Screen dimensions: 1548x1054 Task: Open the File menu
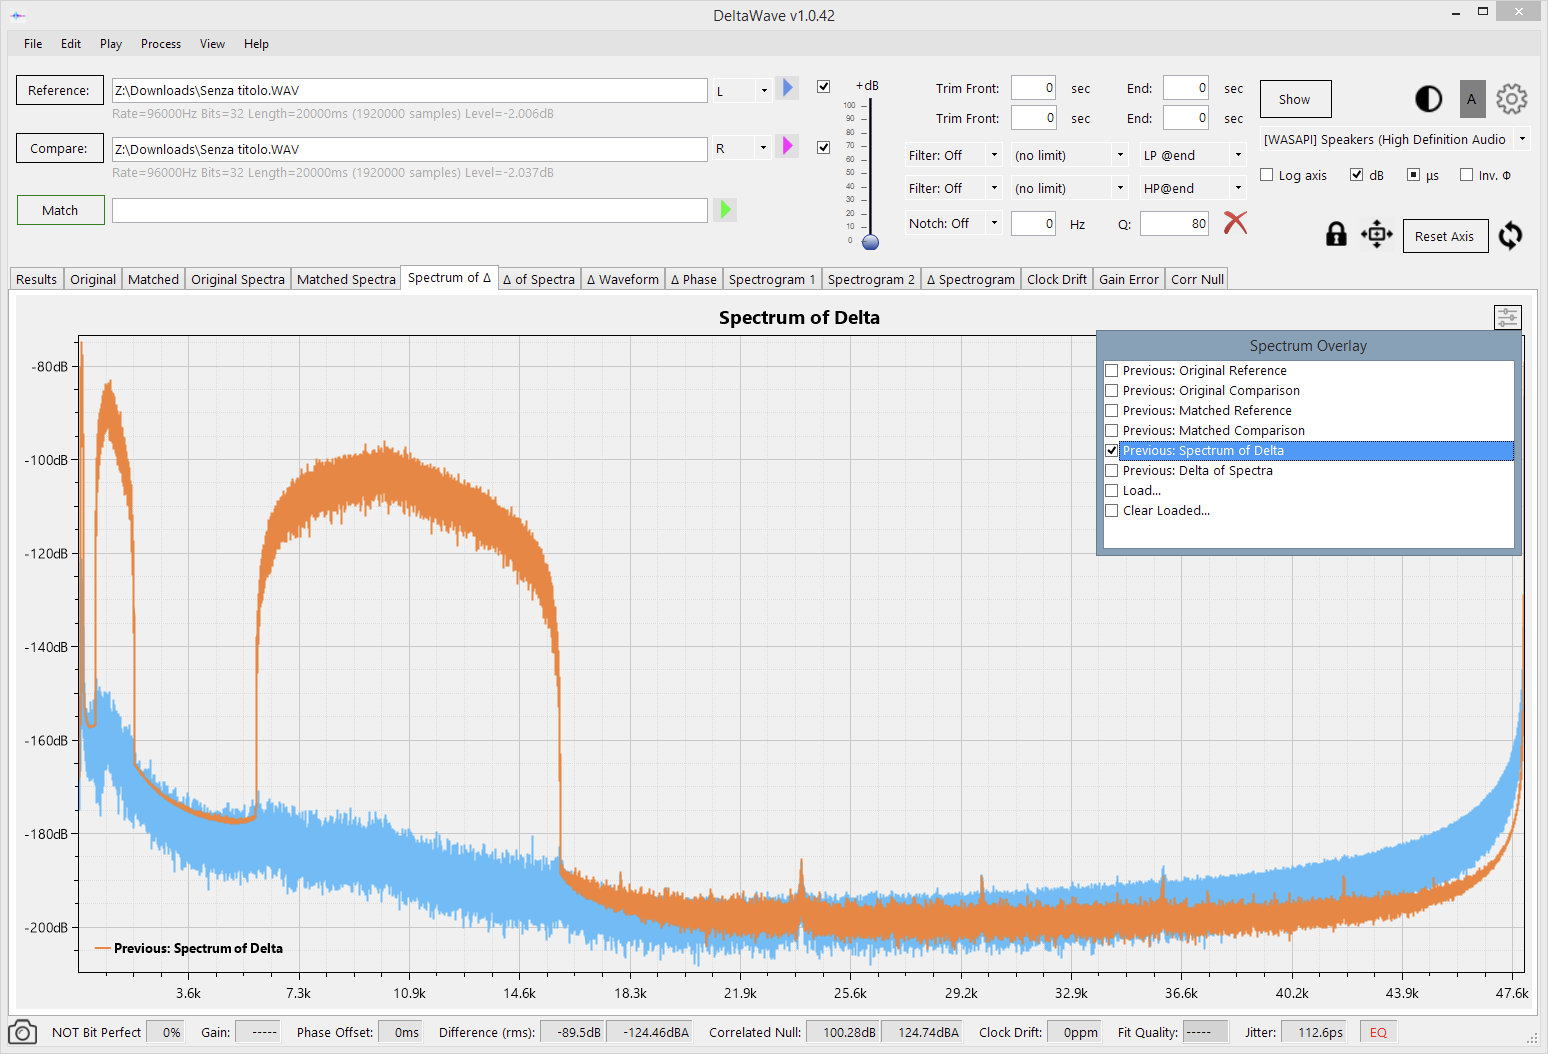33,43
